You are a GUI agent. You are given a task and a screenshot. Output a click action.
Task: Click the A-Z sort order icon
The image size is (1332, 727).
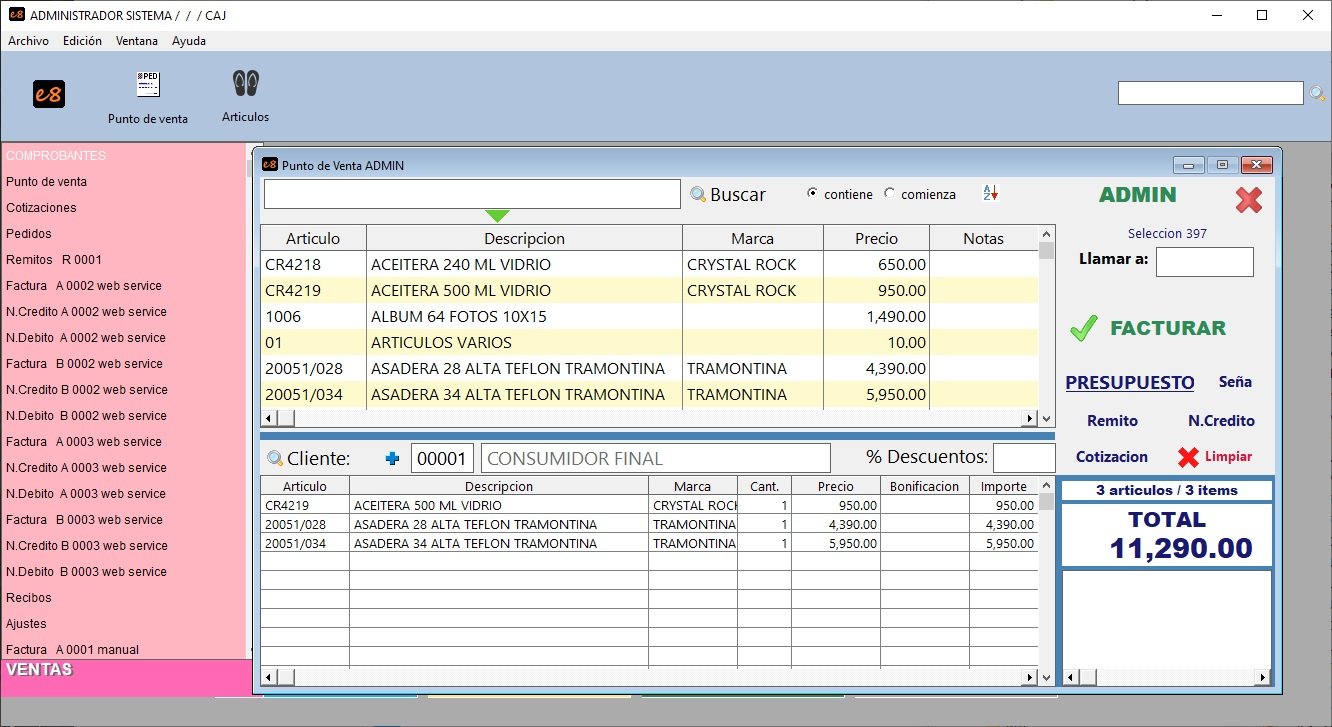pyautogui.click(x=990, y=194)
